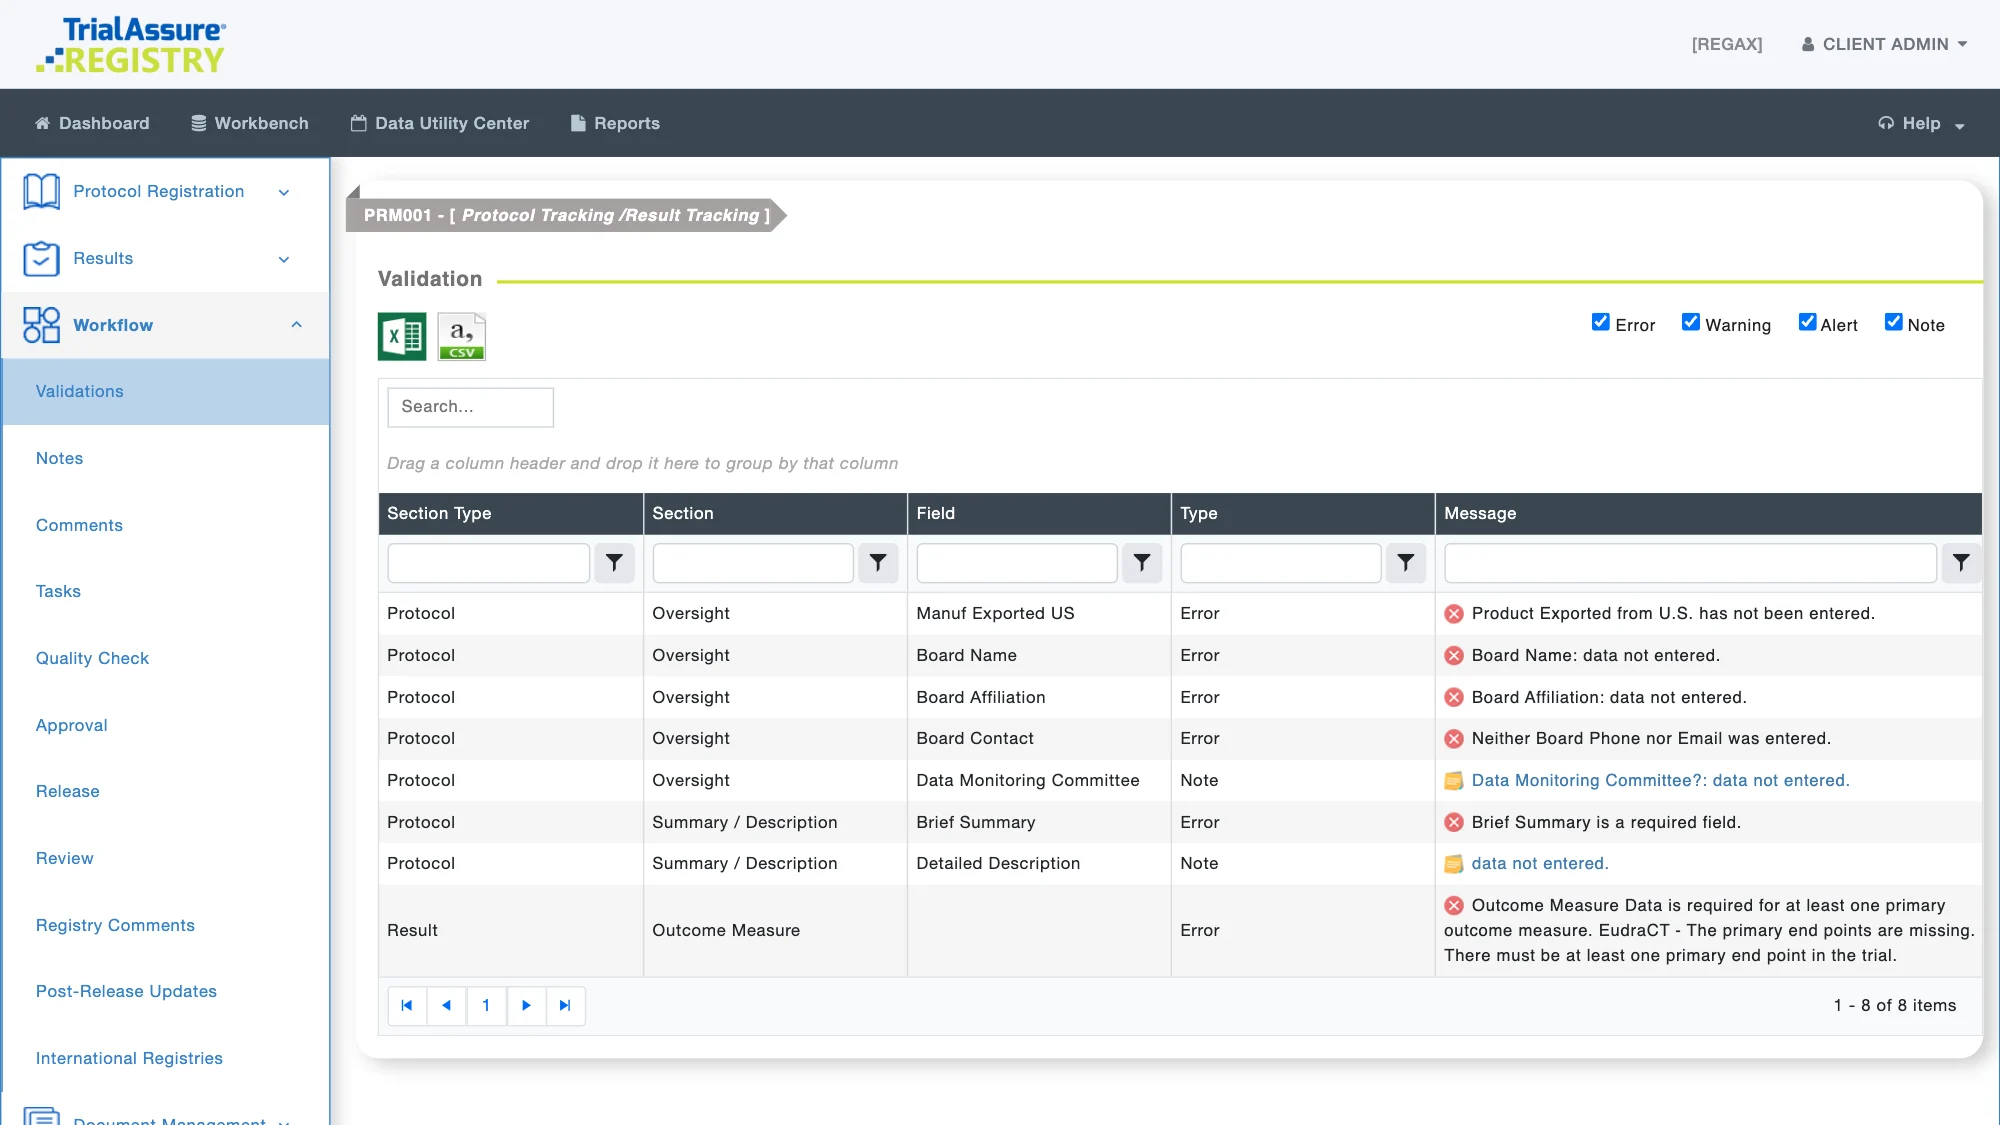Click the Message column filter text field
2000x1125 pixels.
pos(1690,563)
